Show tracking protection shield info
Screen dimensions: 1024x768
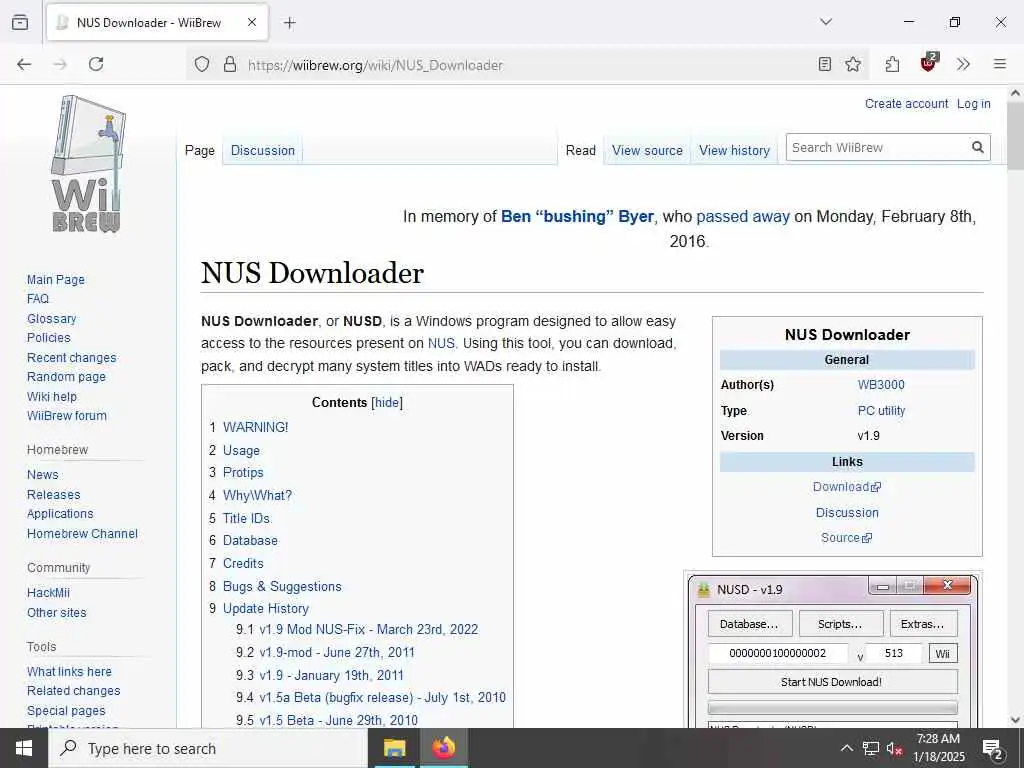(x=202, y=64)
